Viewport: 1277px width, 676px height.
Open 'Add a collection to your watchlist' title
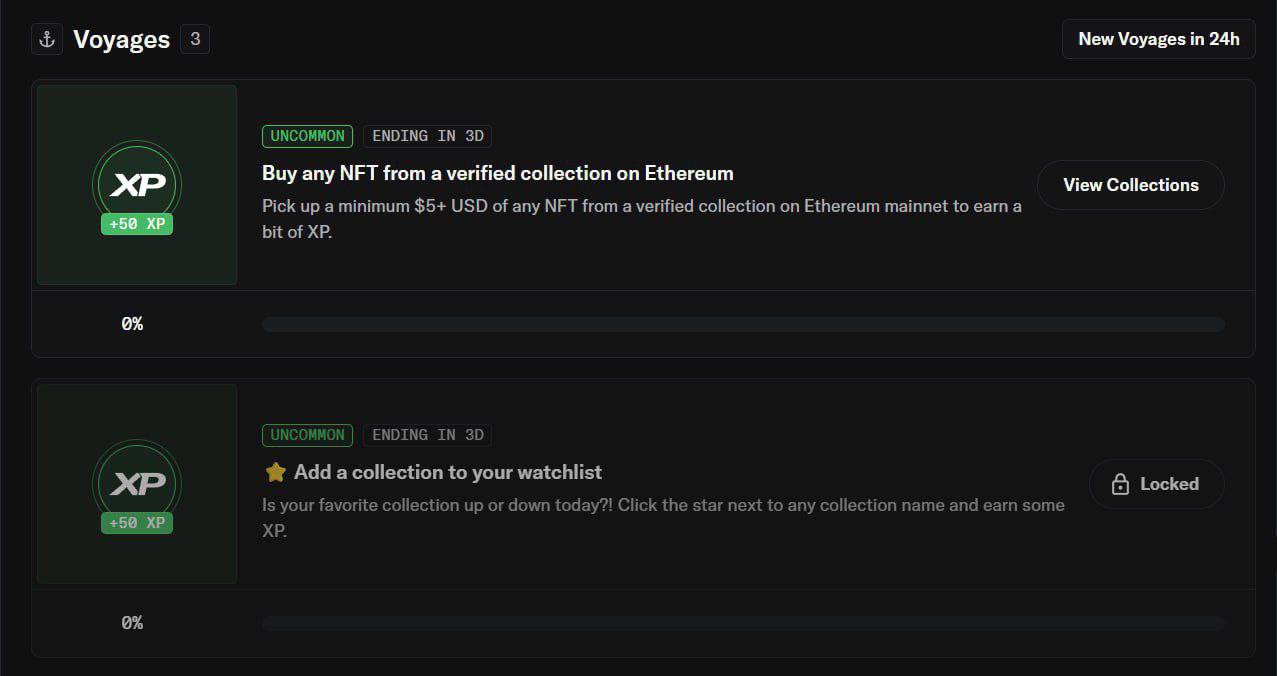[448, 472]
